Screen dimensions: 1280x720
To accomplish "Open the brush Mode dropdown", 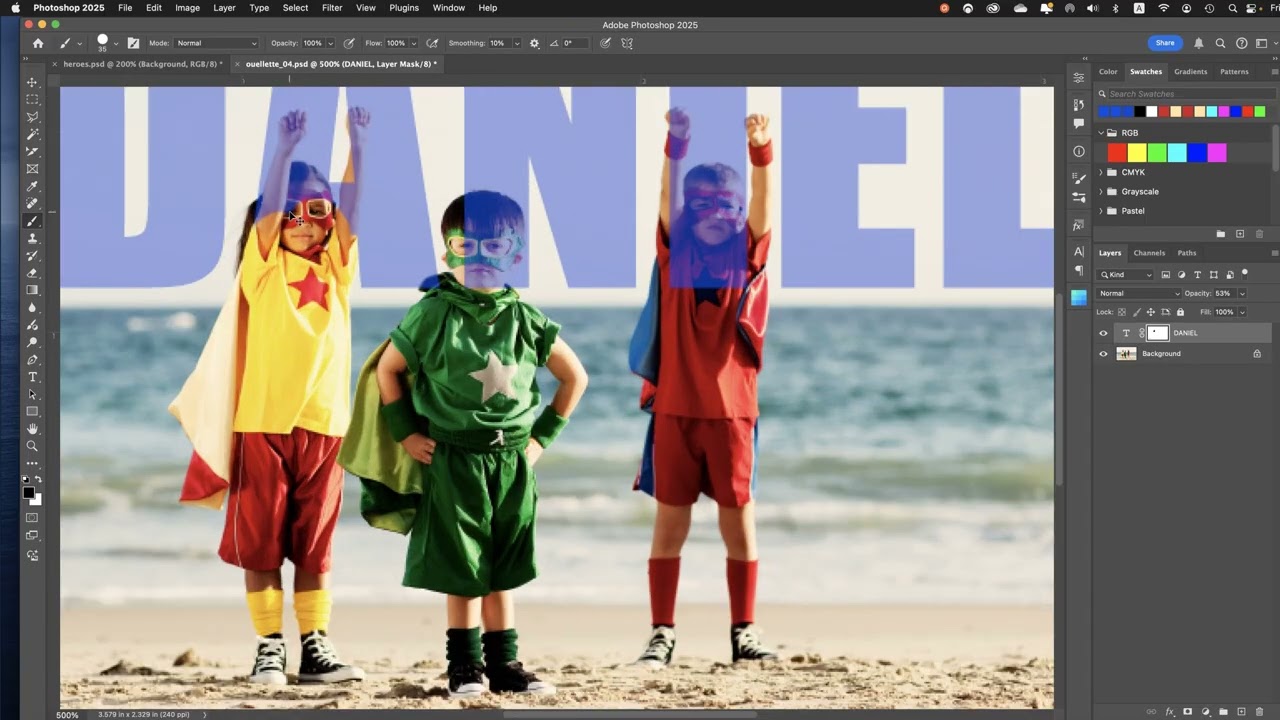I will tap(217, 43).
